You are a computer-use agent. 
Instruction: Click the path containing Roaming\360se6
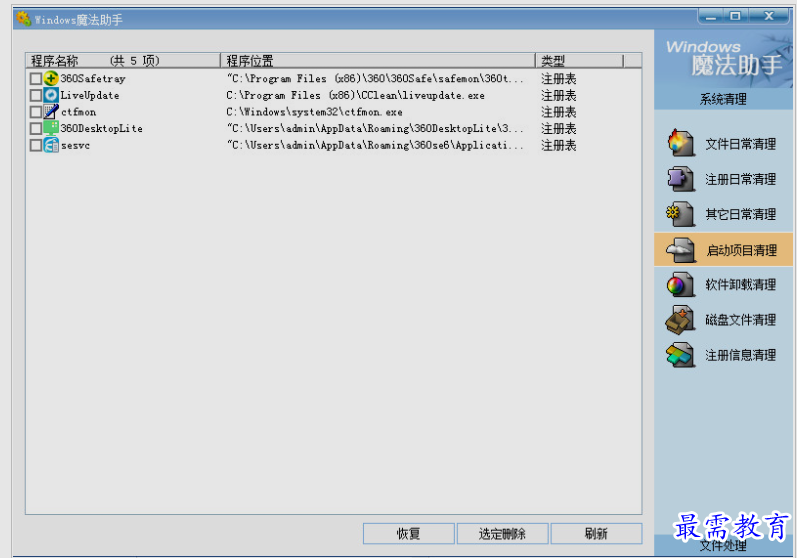375,145
